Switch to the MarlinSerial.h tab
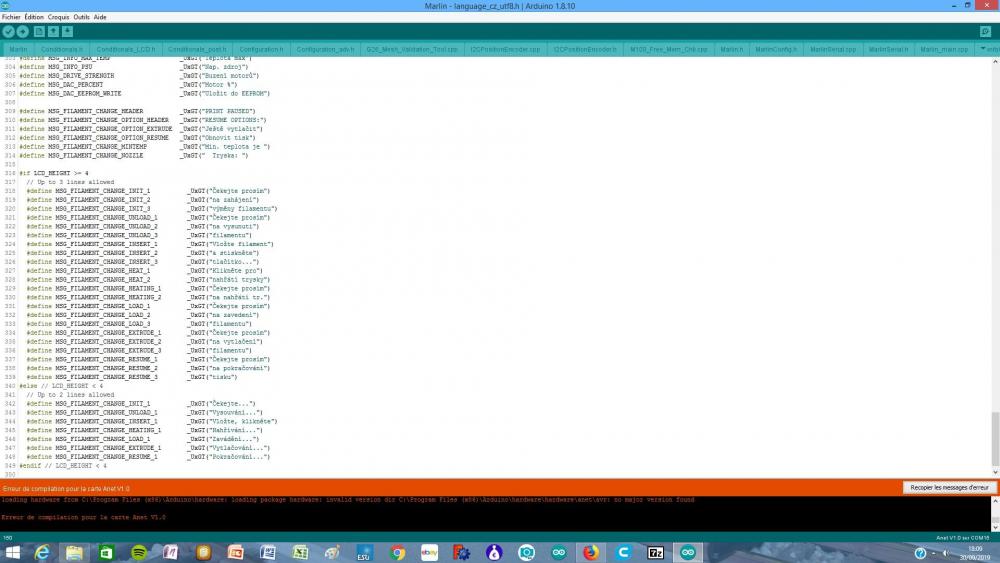Screen dimensions: 1000x563 888,49
